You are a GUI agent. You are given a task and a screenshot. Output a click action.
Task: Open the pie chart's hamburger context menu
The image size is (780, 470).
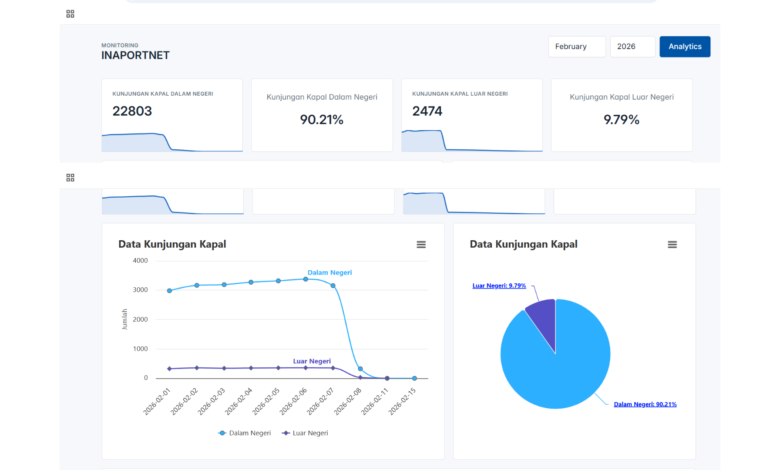tap(672, 244)
